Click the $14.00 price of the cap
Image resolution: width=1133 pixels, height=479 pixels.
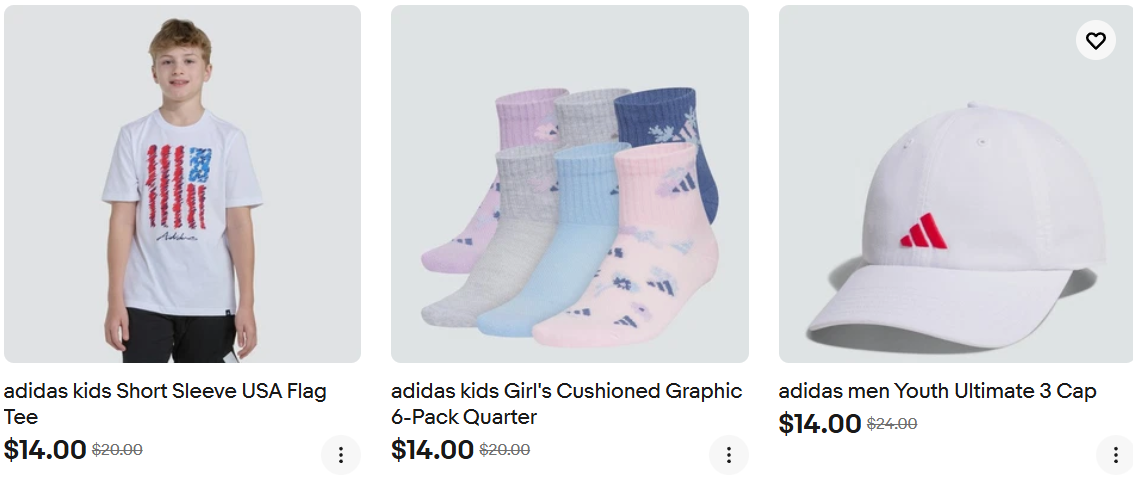pyautogui.click(x=819, y=423)
